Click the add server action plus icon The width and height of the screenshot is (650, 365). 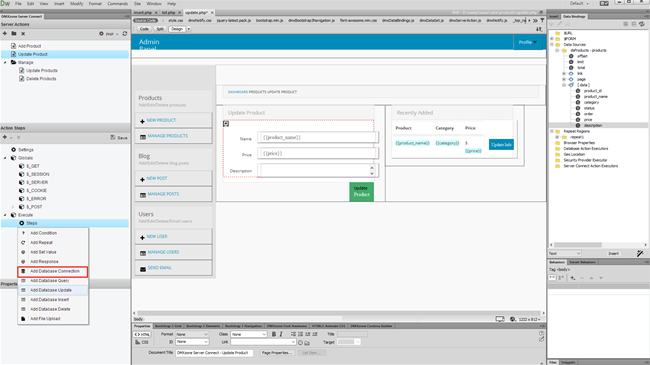[5, 34]
